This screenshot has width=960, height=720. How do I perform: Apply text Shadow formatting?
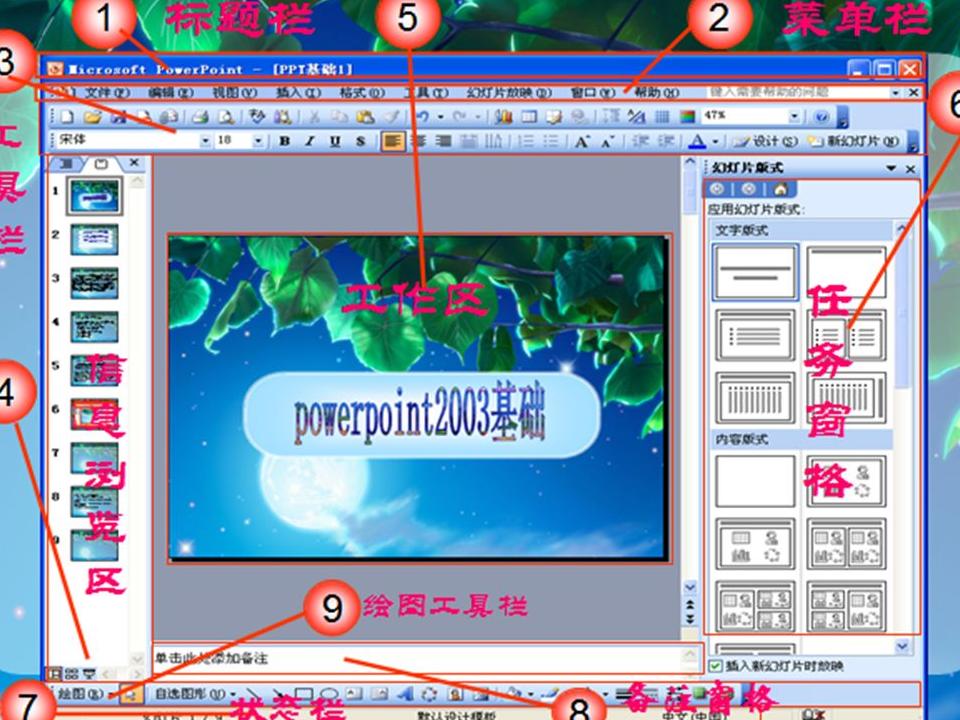[361, 141]
